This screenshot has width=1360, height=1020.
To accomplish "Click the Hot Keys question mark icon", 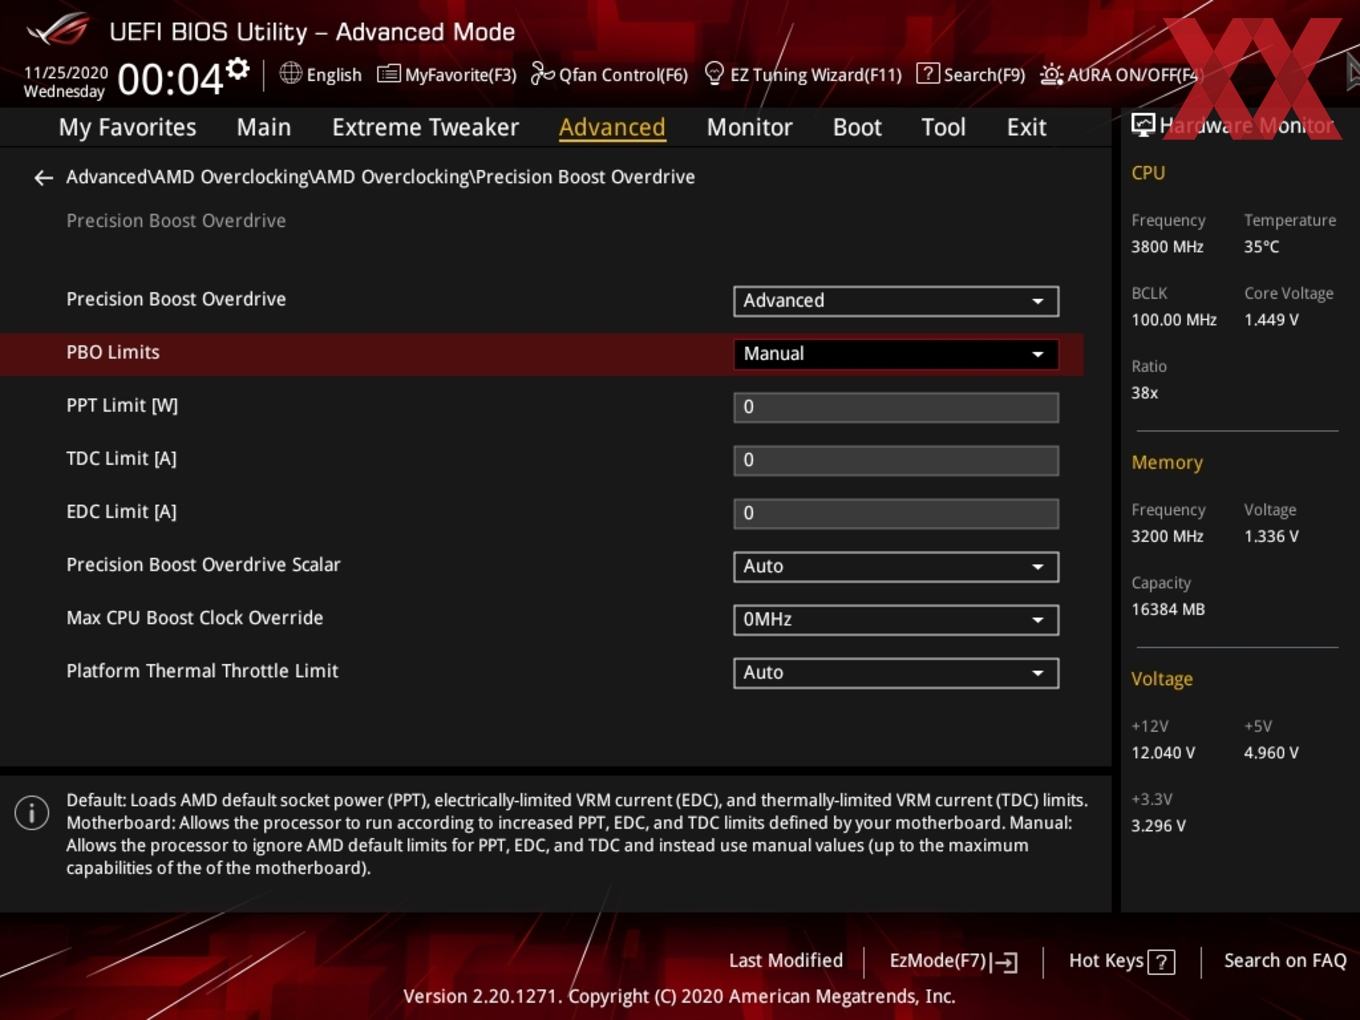I will 1161,962.
